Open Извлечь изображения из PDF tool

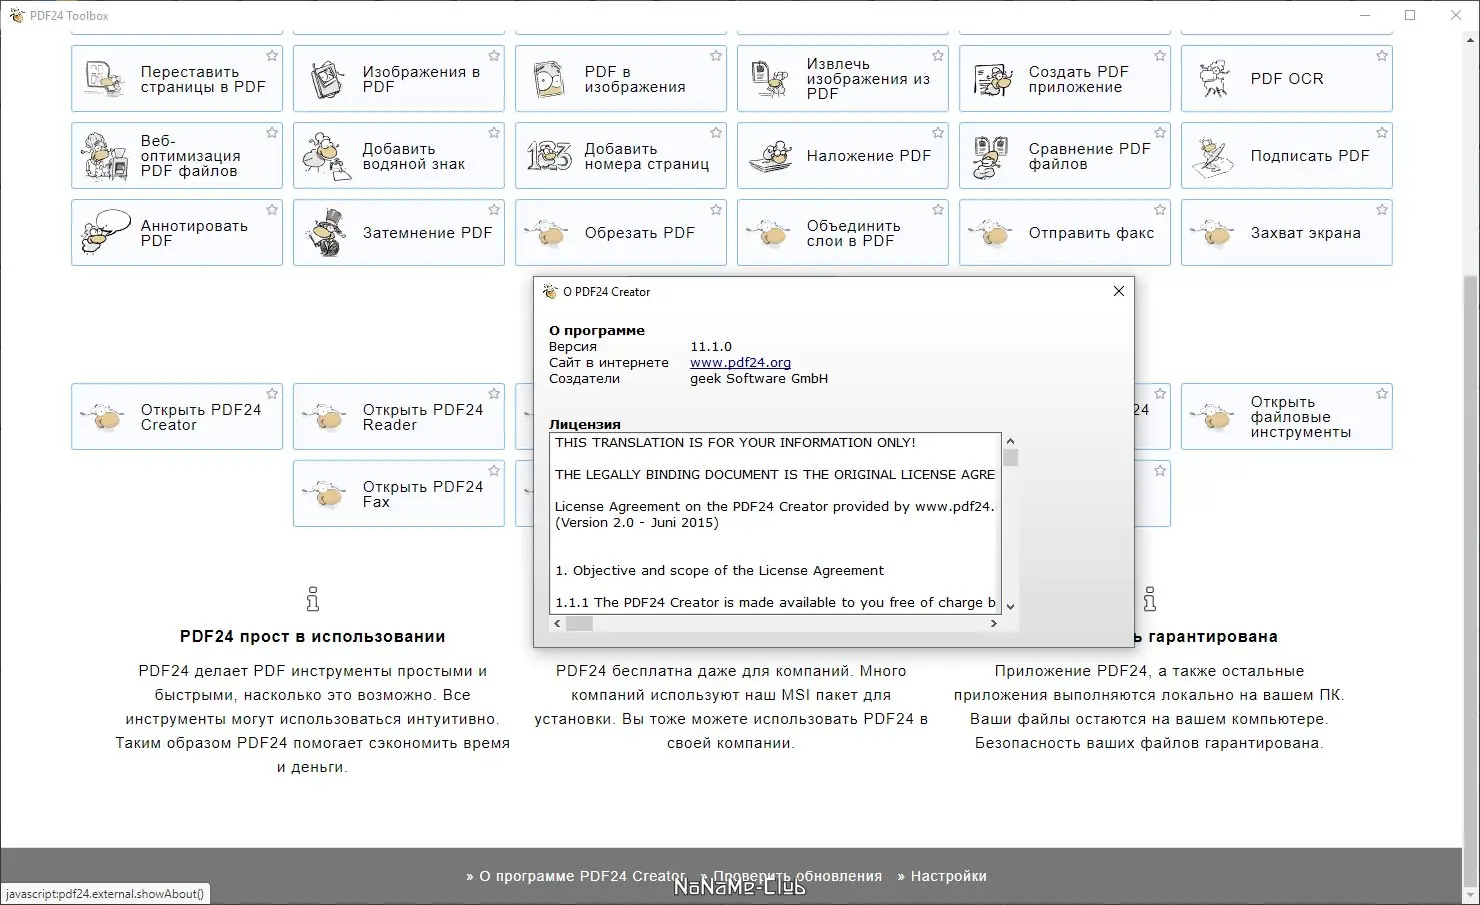[843, 79]
